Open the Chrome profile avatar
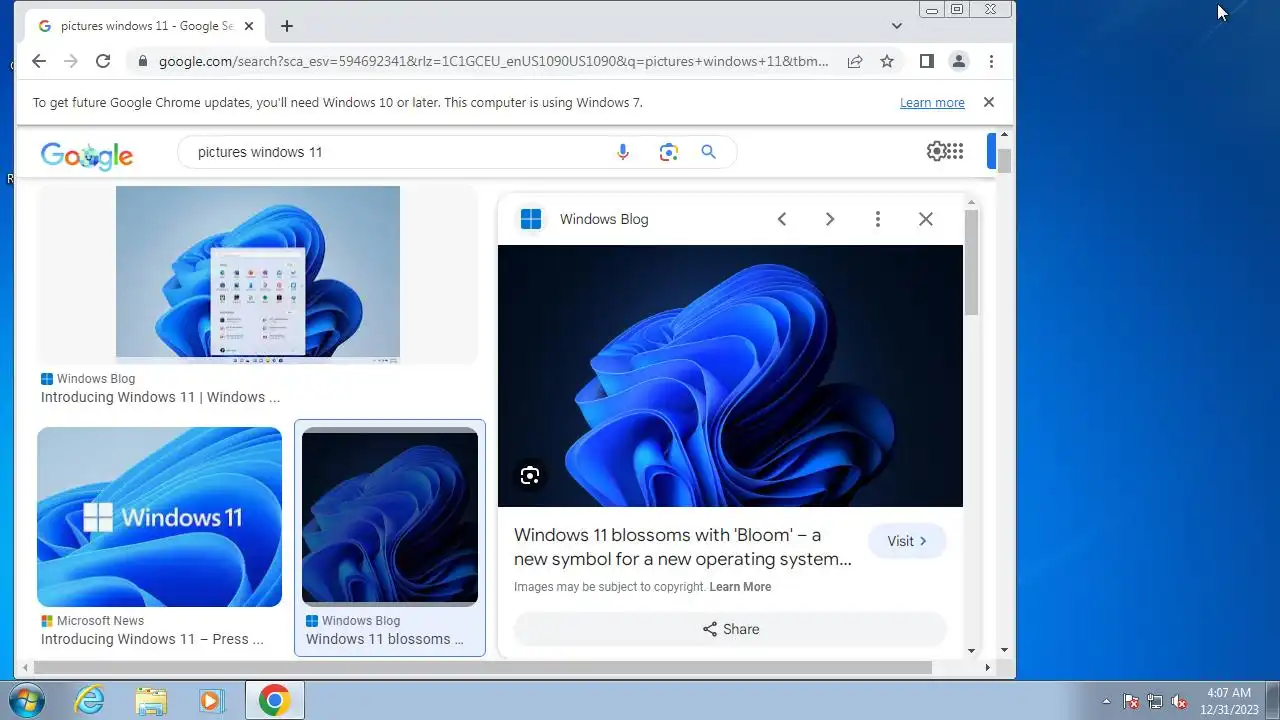The height and width of the screenshot is (720, 1280). (x=958, y=61)
